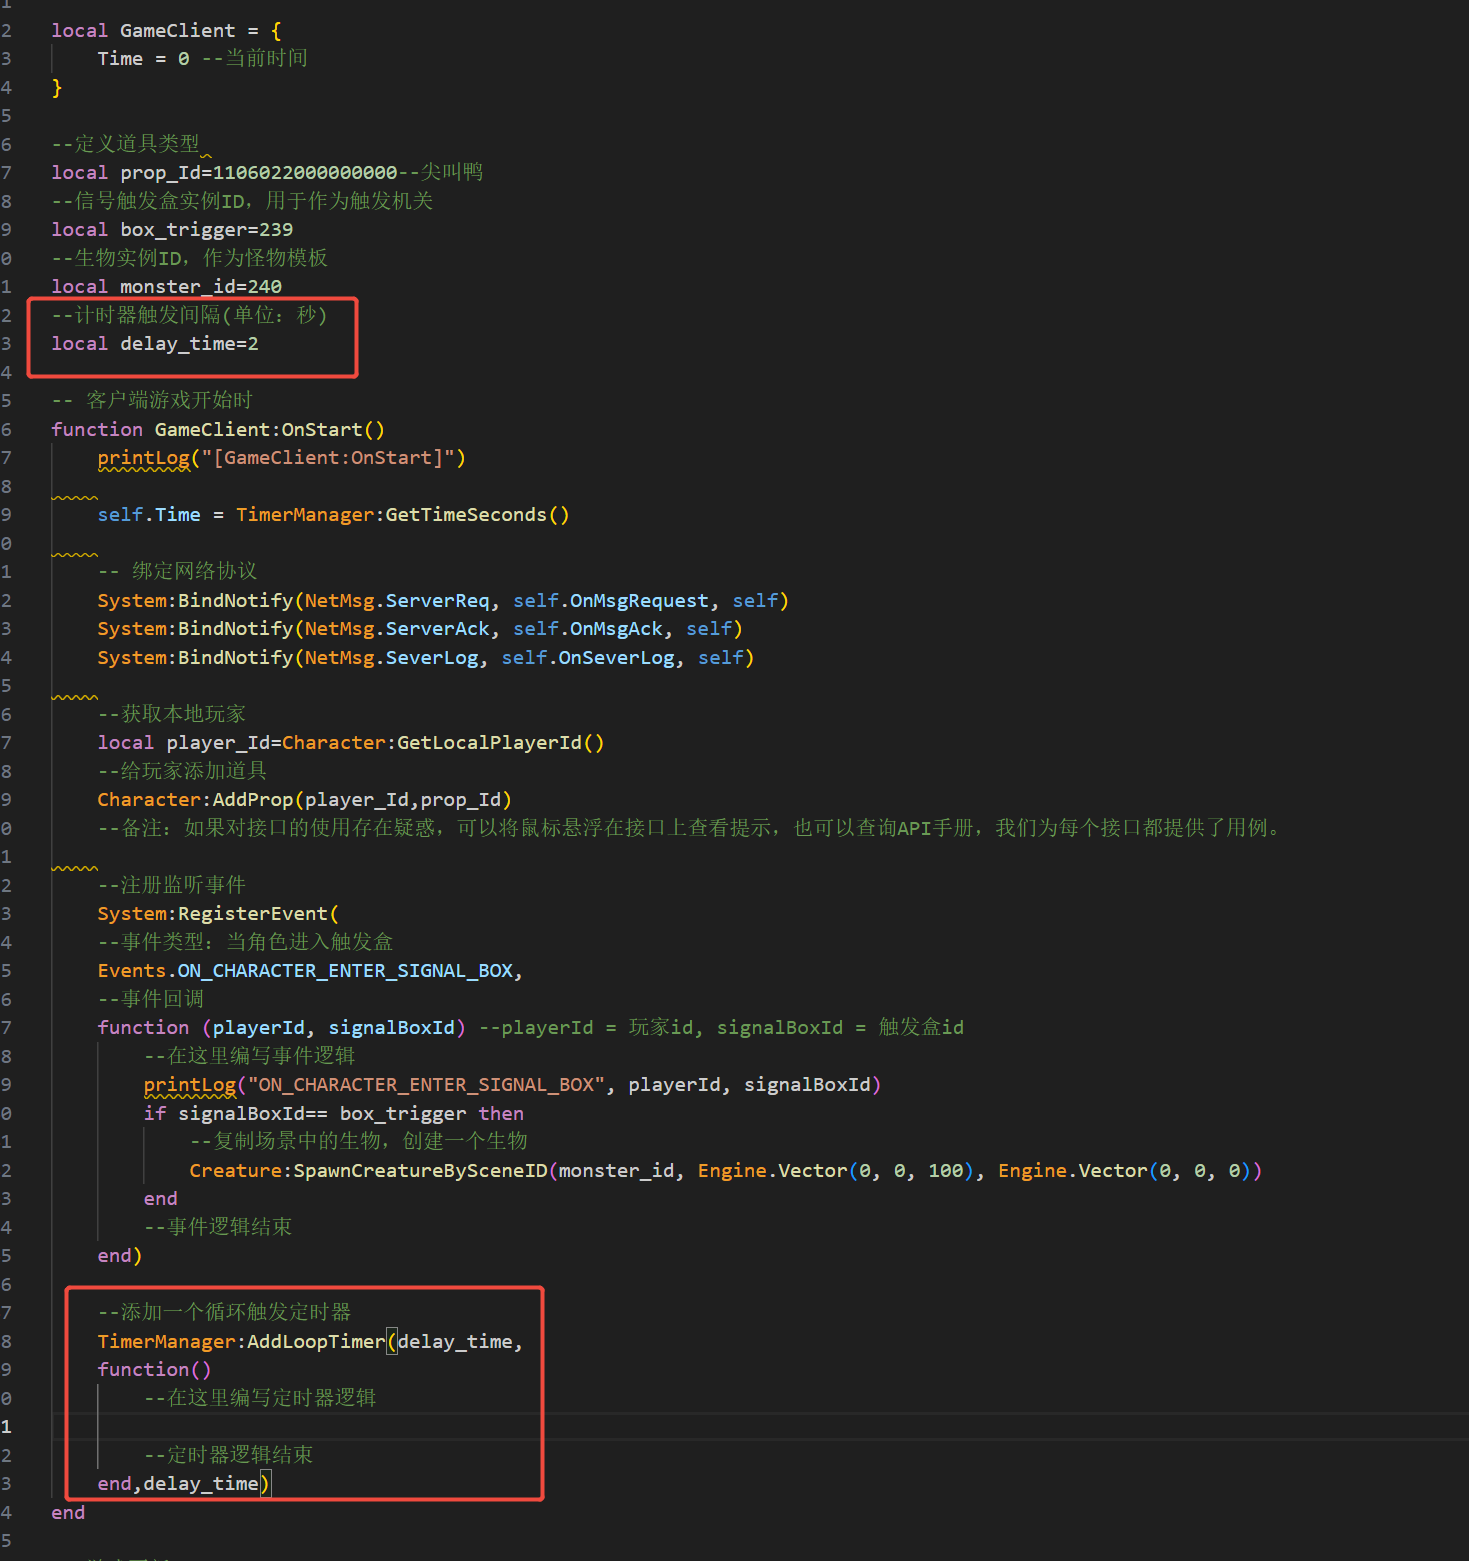The height and width of the screenshot is (1561, 1469).
Task: Place cursor on empty line inside timer function
Action: pyautogui.click(x=300, y=1427)
